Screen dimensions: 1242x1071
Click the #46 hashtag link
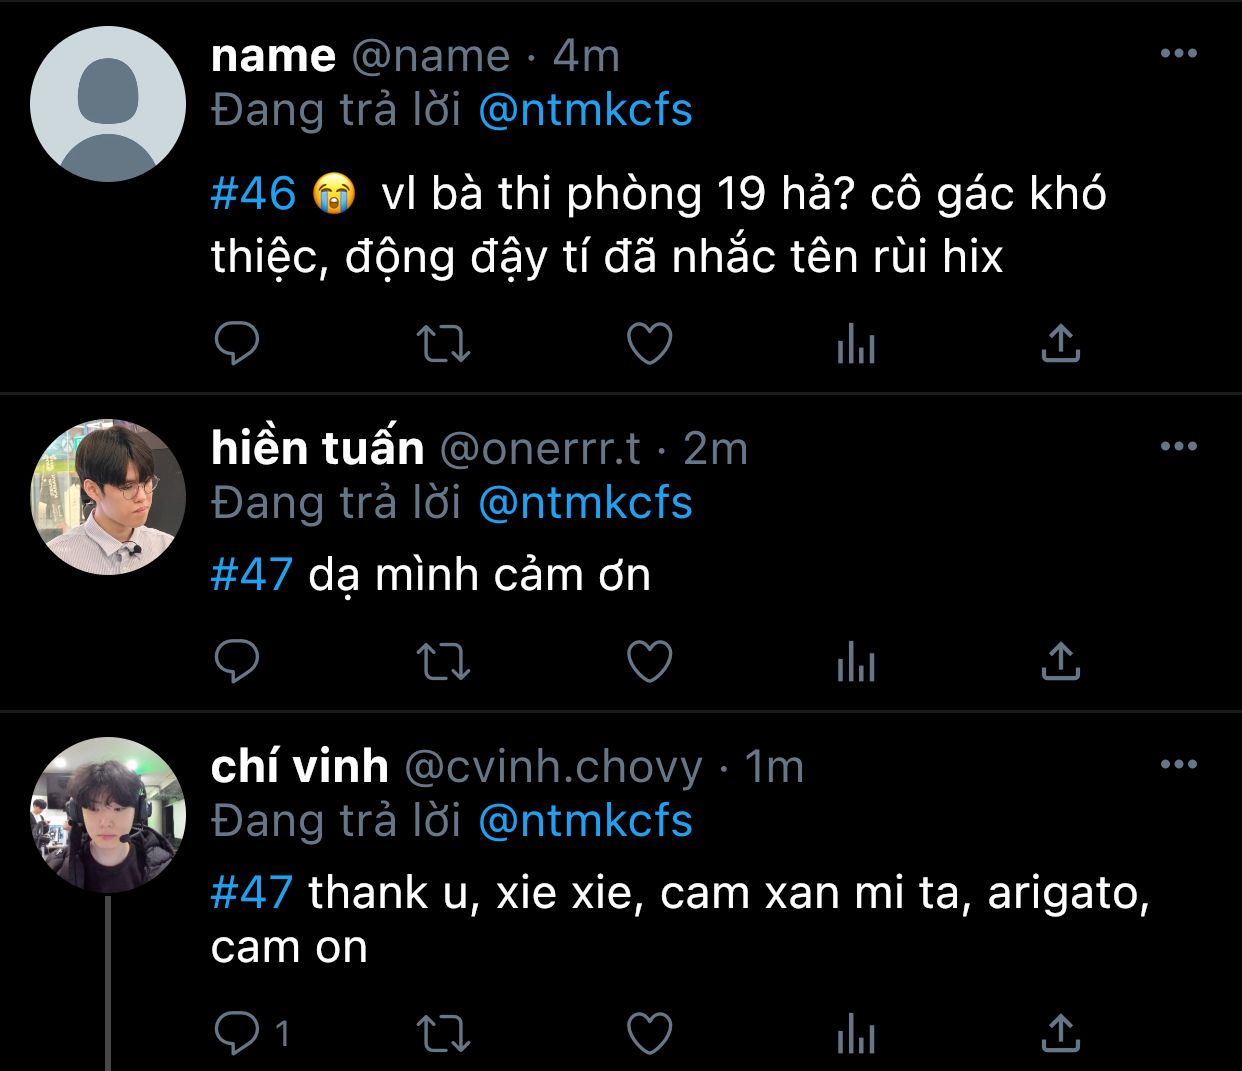coord(253,193)
